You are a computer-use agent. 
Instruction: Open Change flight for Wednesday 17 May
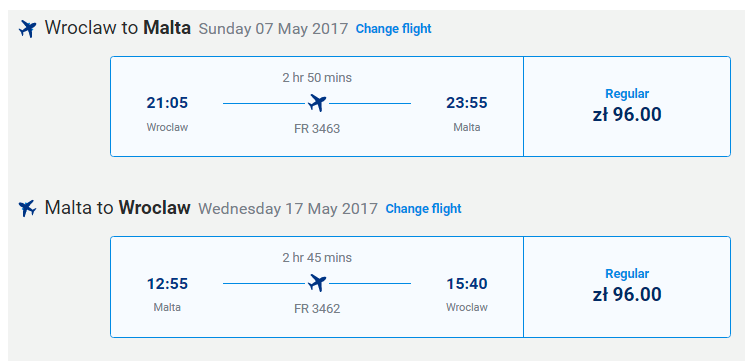point(423,208)
